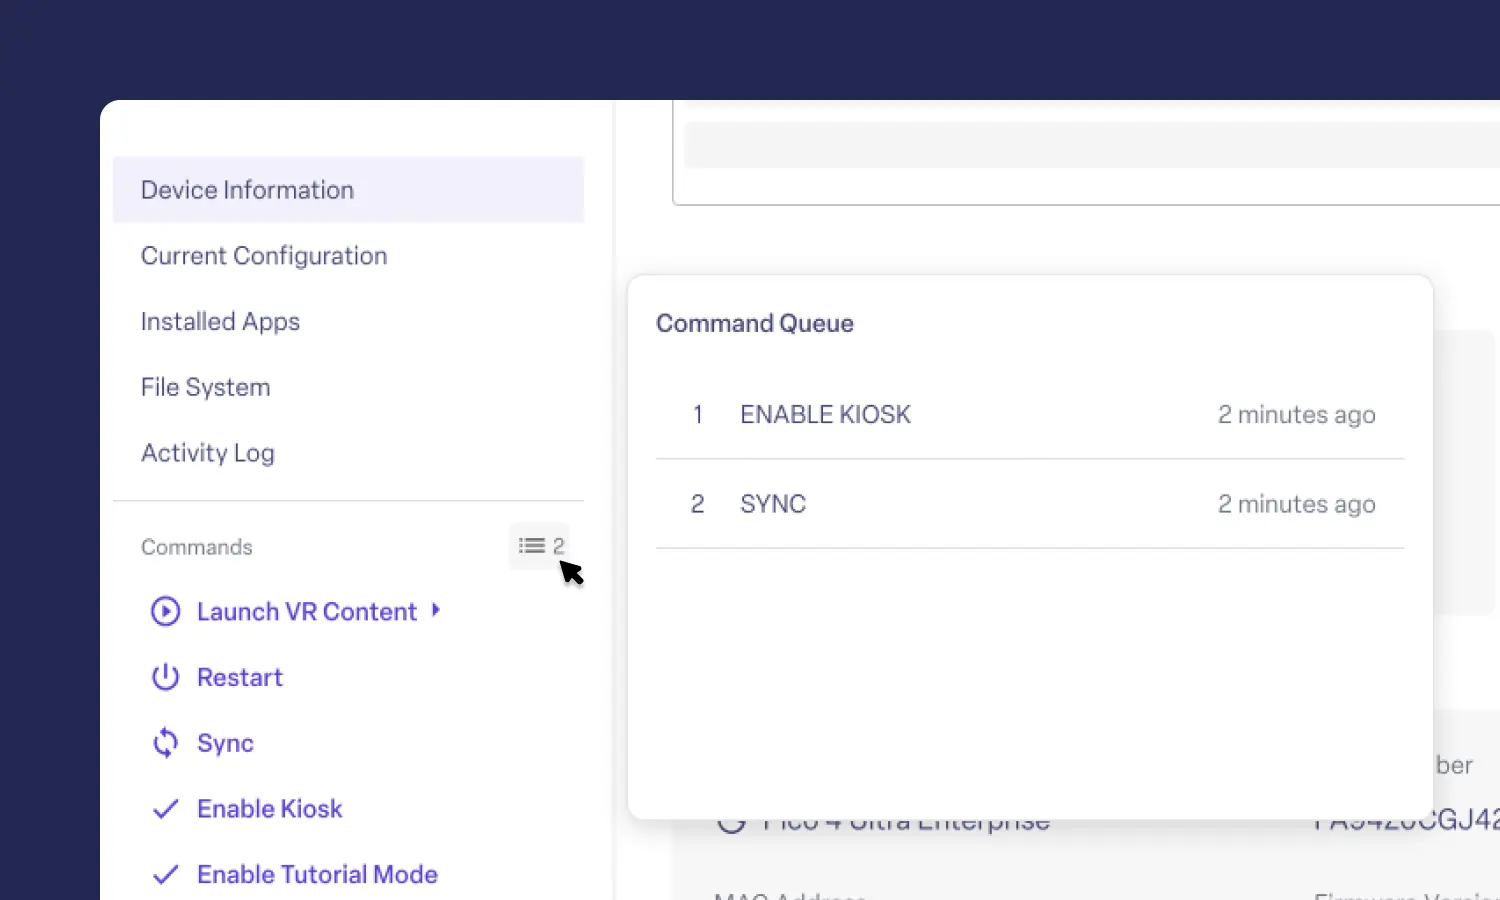Run the Sync command

(x=225, y=743)
